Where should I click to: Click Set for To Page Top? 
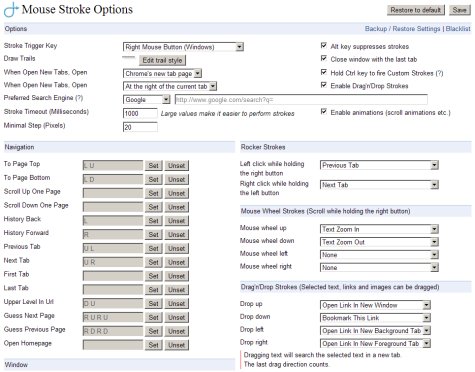coord(154,166)
